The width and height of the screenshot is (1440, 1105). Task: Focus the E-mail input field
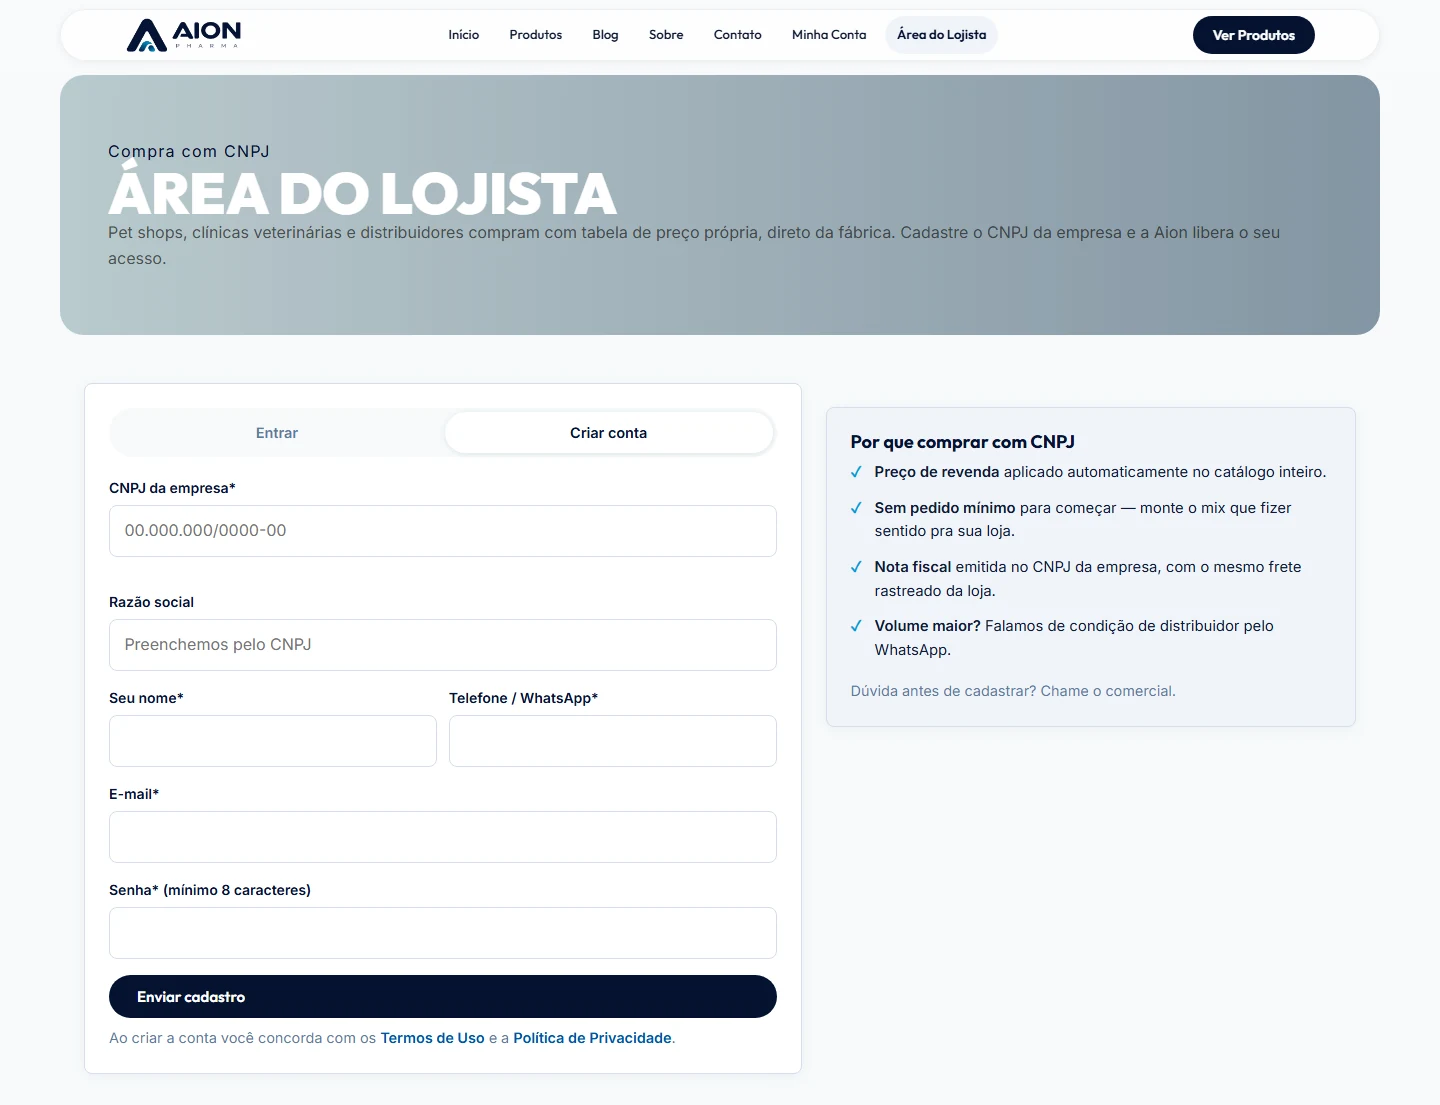[x=443, y=837]
